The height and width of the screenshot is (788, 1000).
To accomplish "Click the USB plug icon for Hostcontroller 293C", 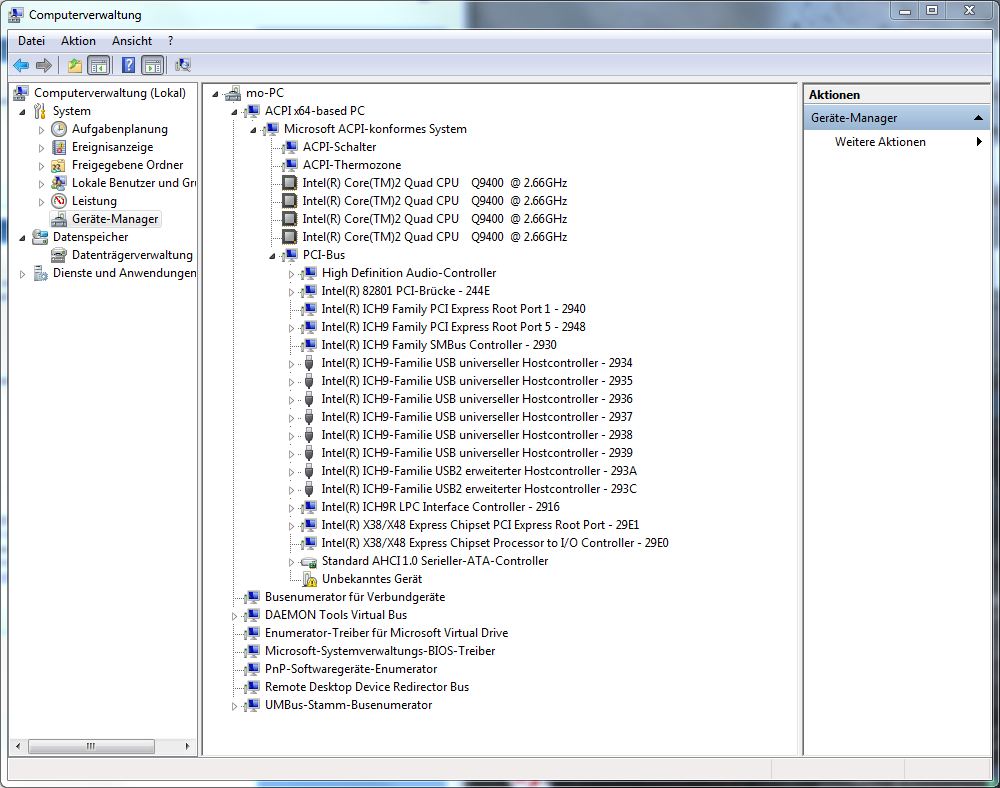I will (x=309, y=489).
